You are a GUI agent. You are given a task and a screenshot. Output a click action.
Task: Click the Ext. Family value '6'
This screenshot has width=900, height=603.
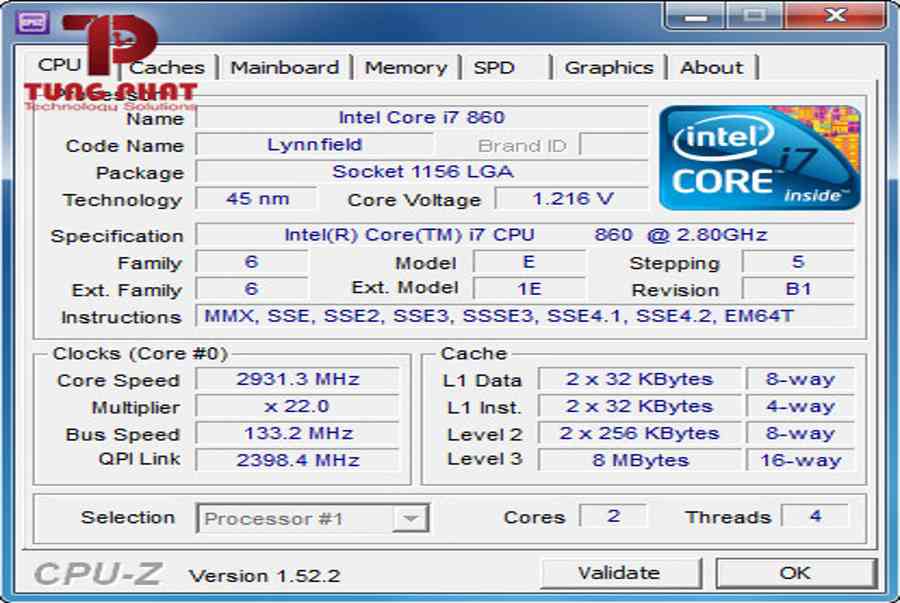(251, 289)
